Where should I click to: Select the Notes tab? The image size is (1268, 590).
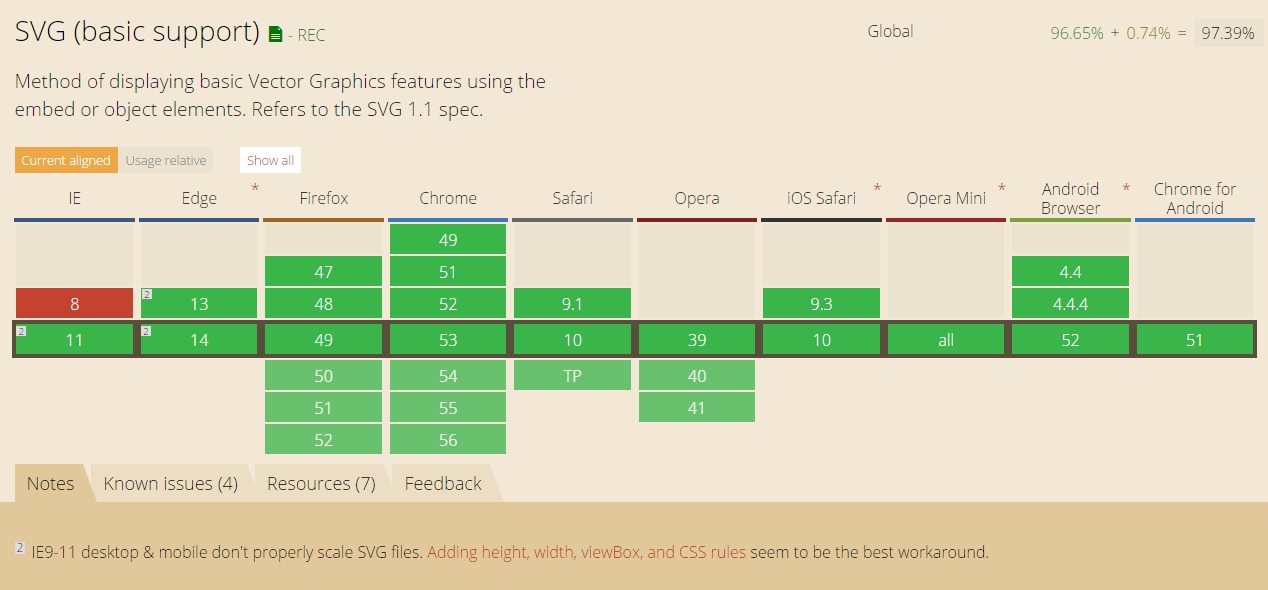click(51, 484)
